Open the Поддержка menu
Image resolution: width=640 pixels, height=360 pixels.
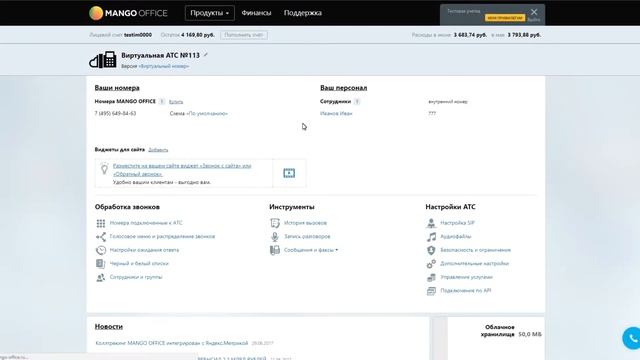click(x=303, y=13)
